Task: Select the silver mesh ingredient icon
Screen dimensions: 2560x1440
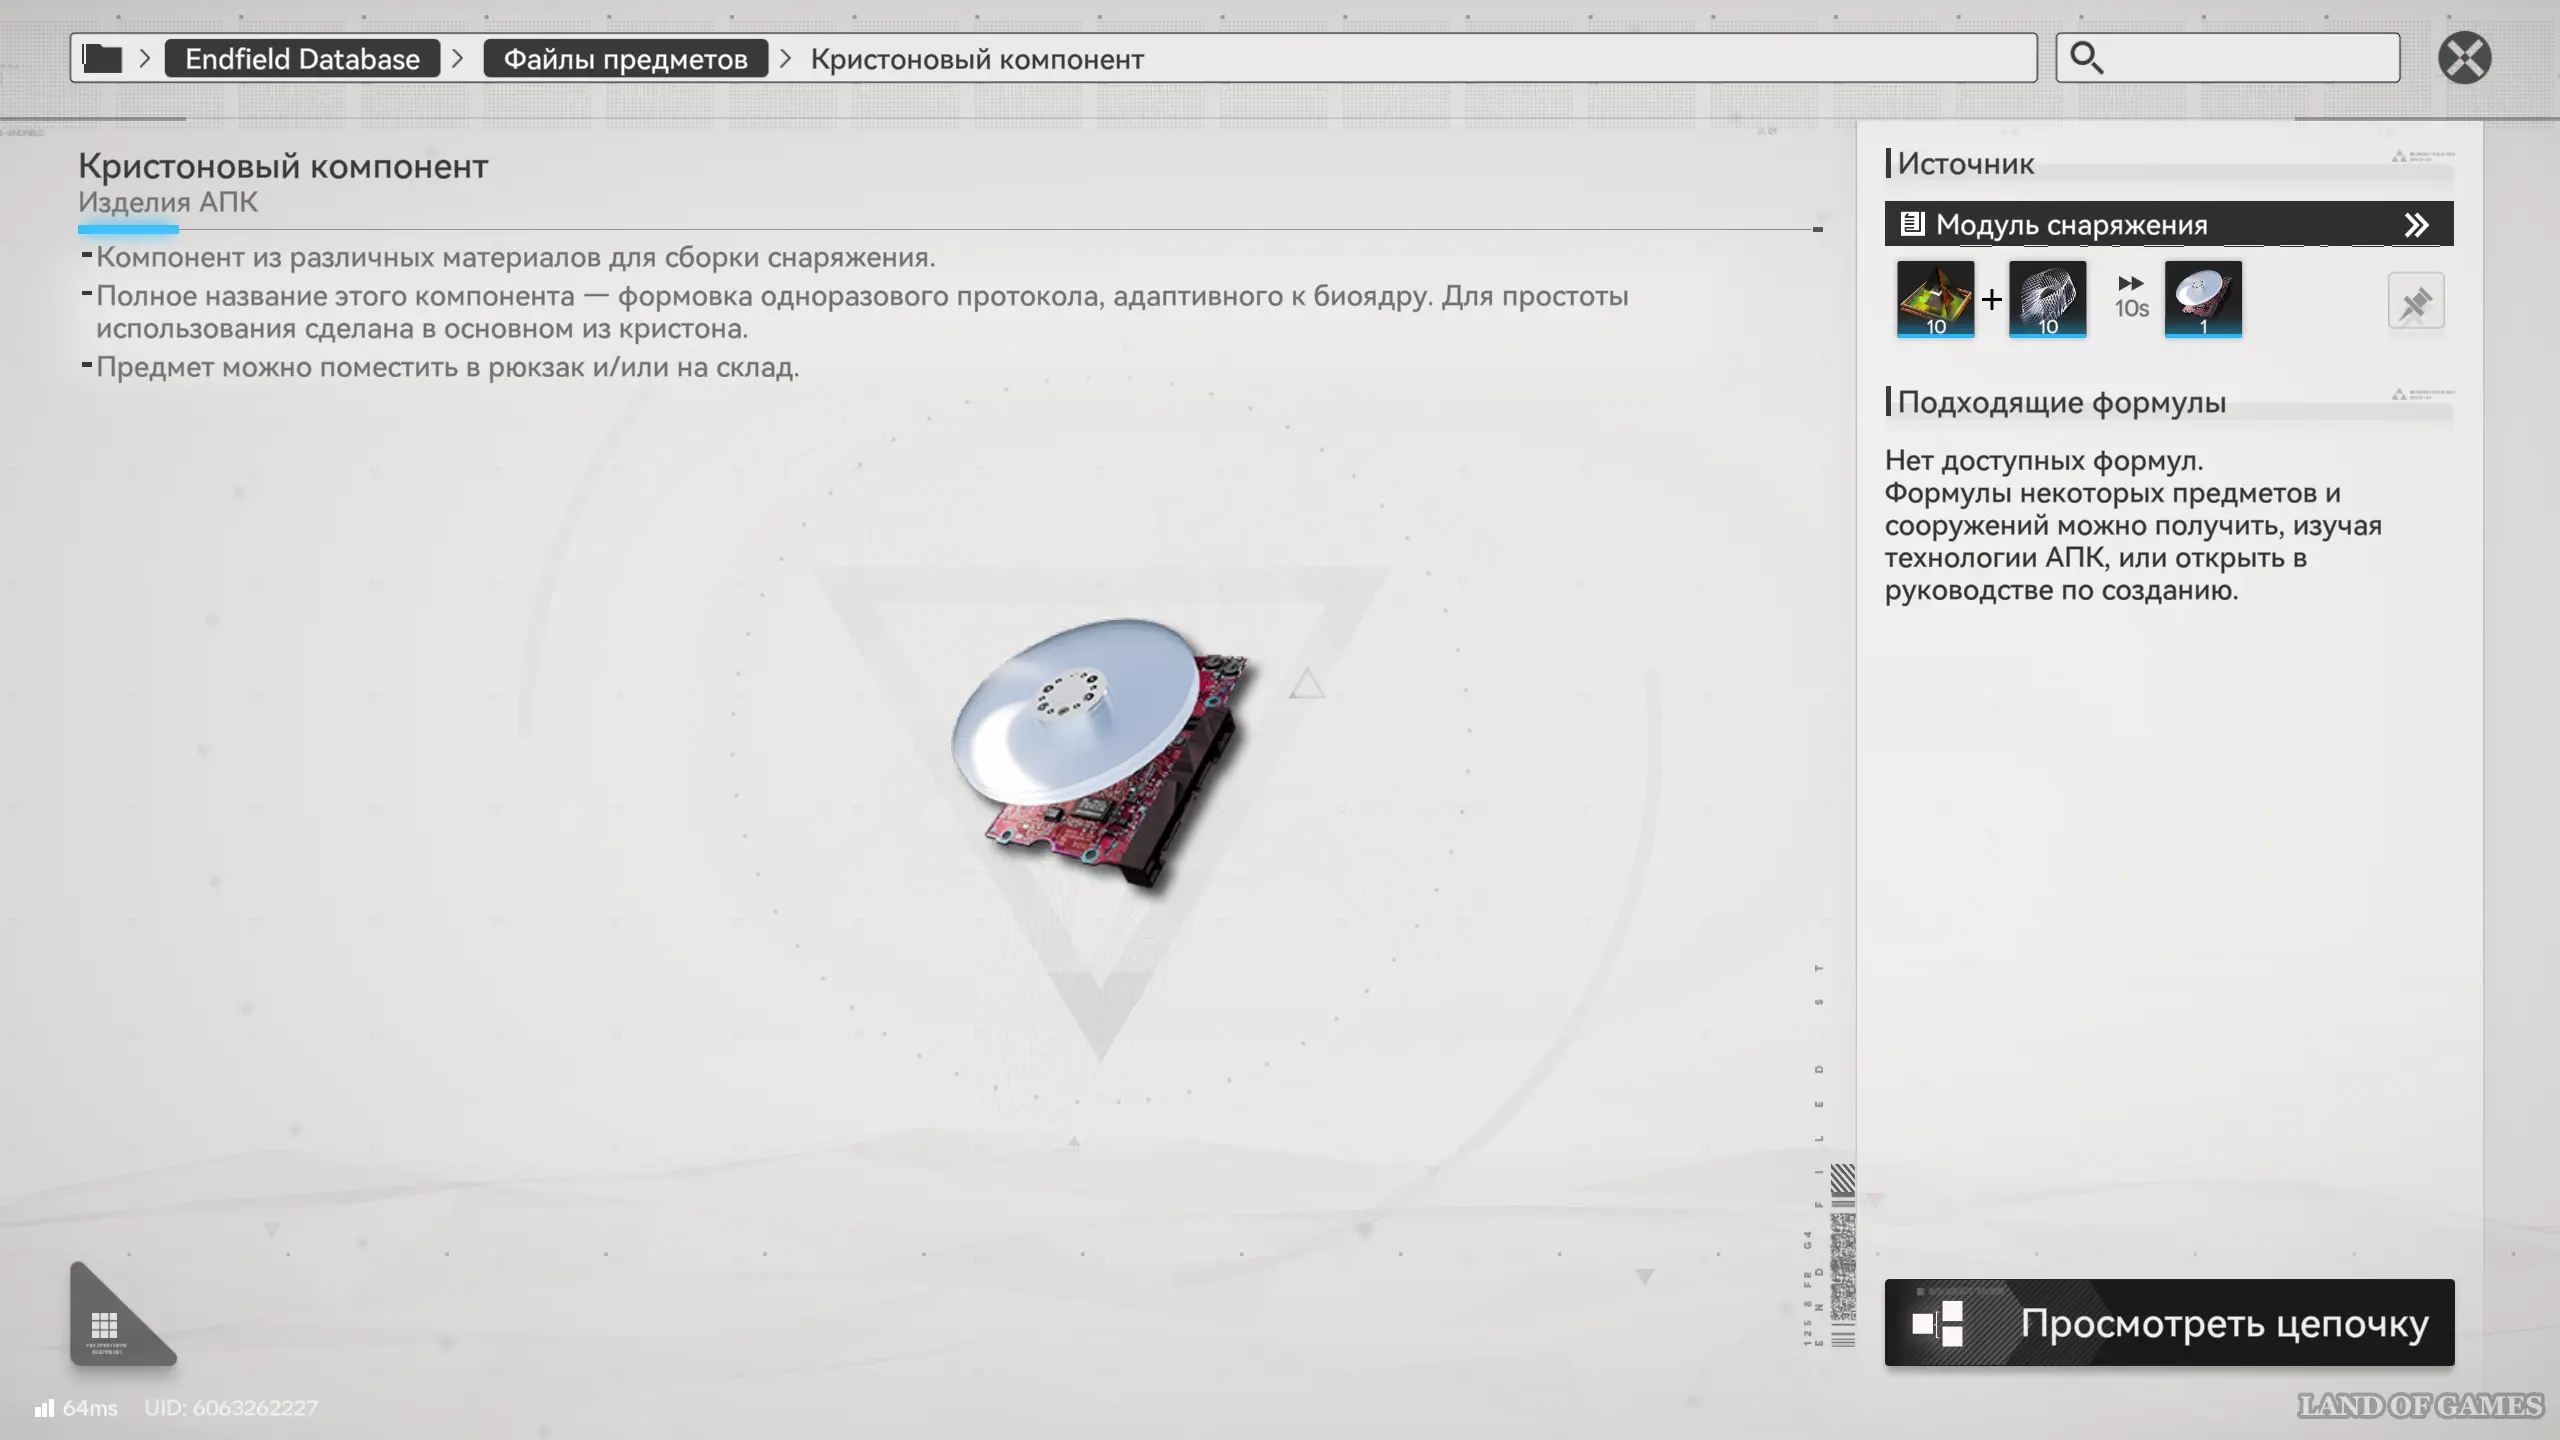Action: 2047,299
